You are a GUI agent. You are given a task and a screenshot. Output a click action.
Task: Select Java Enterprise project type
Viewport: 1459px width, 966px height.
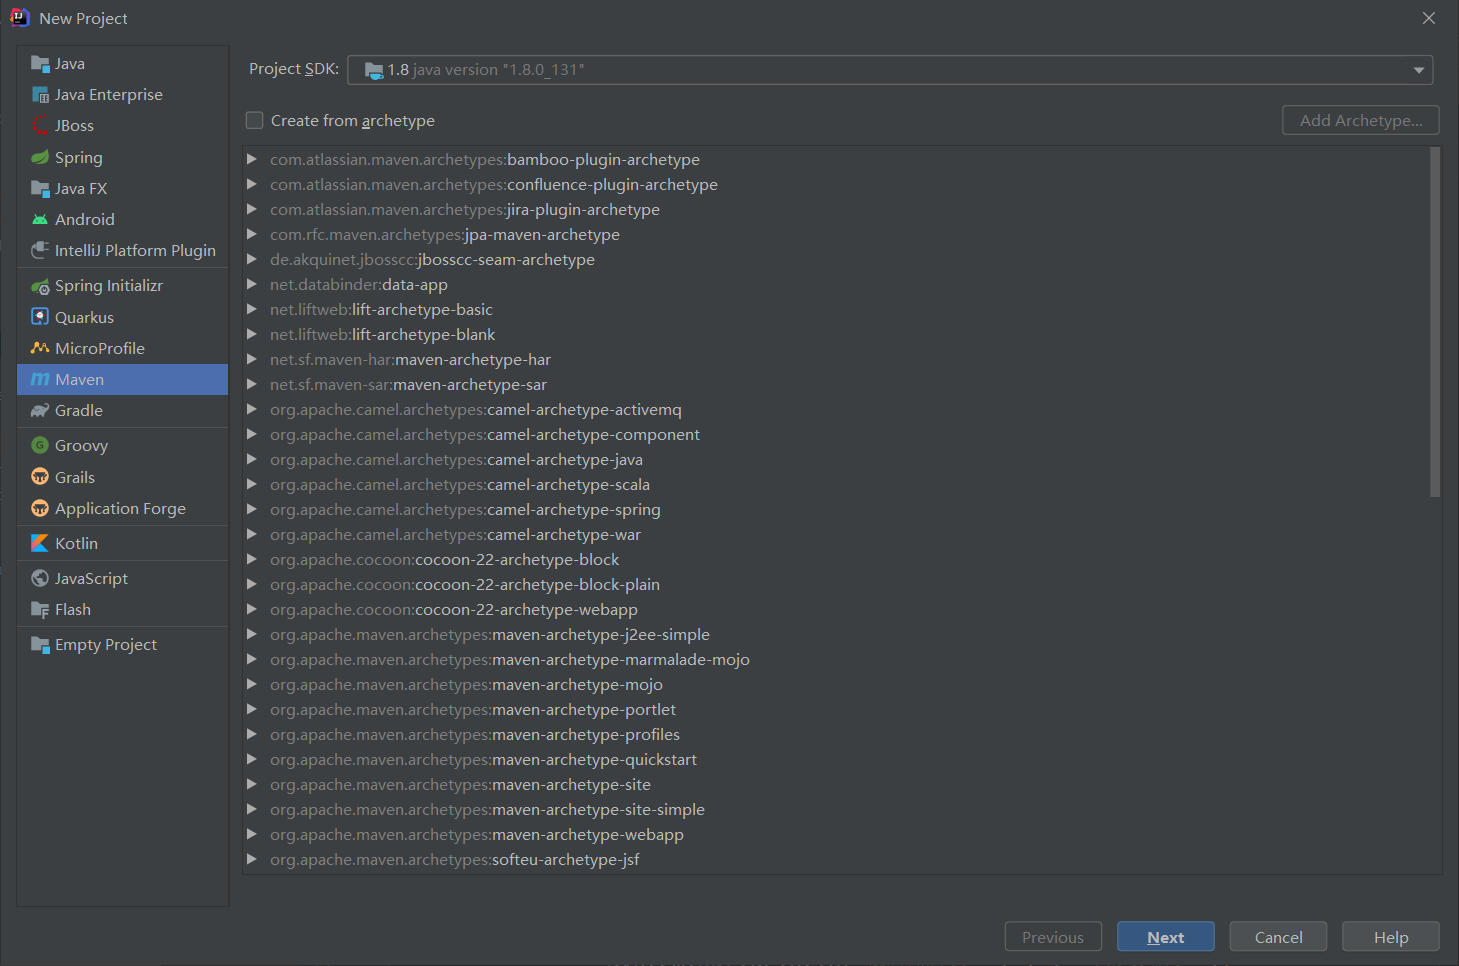point(123,95)
